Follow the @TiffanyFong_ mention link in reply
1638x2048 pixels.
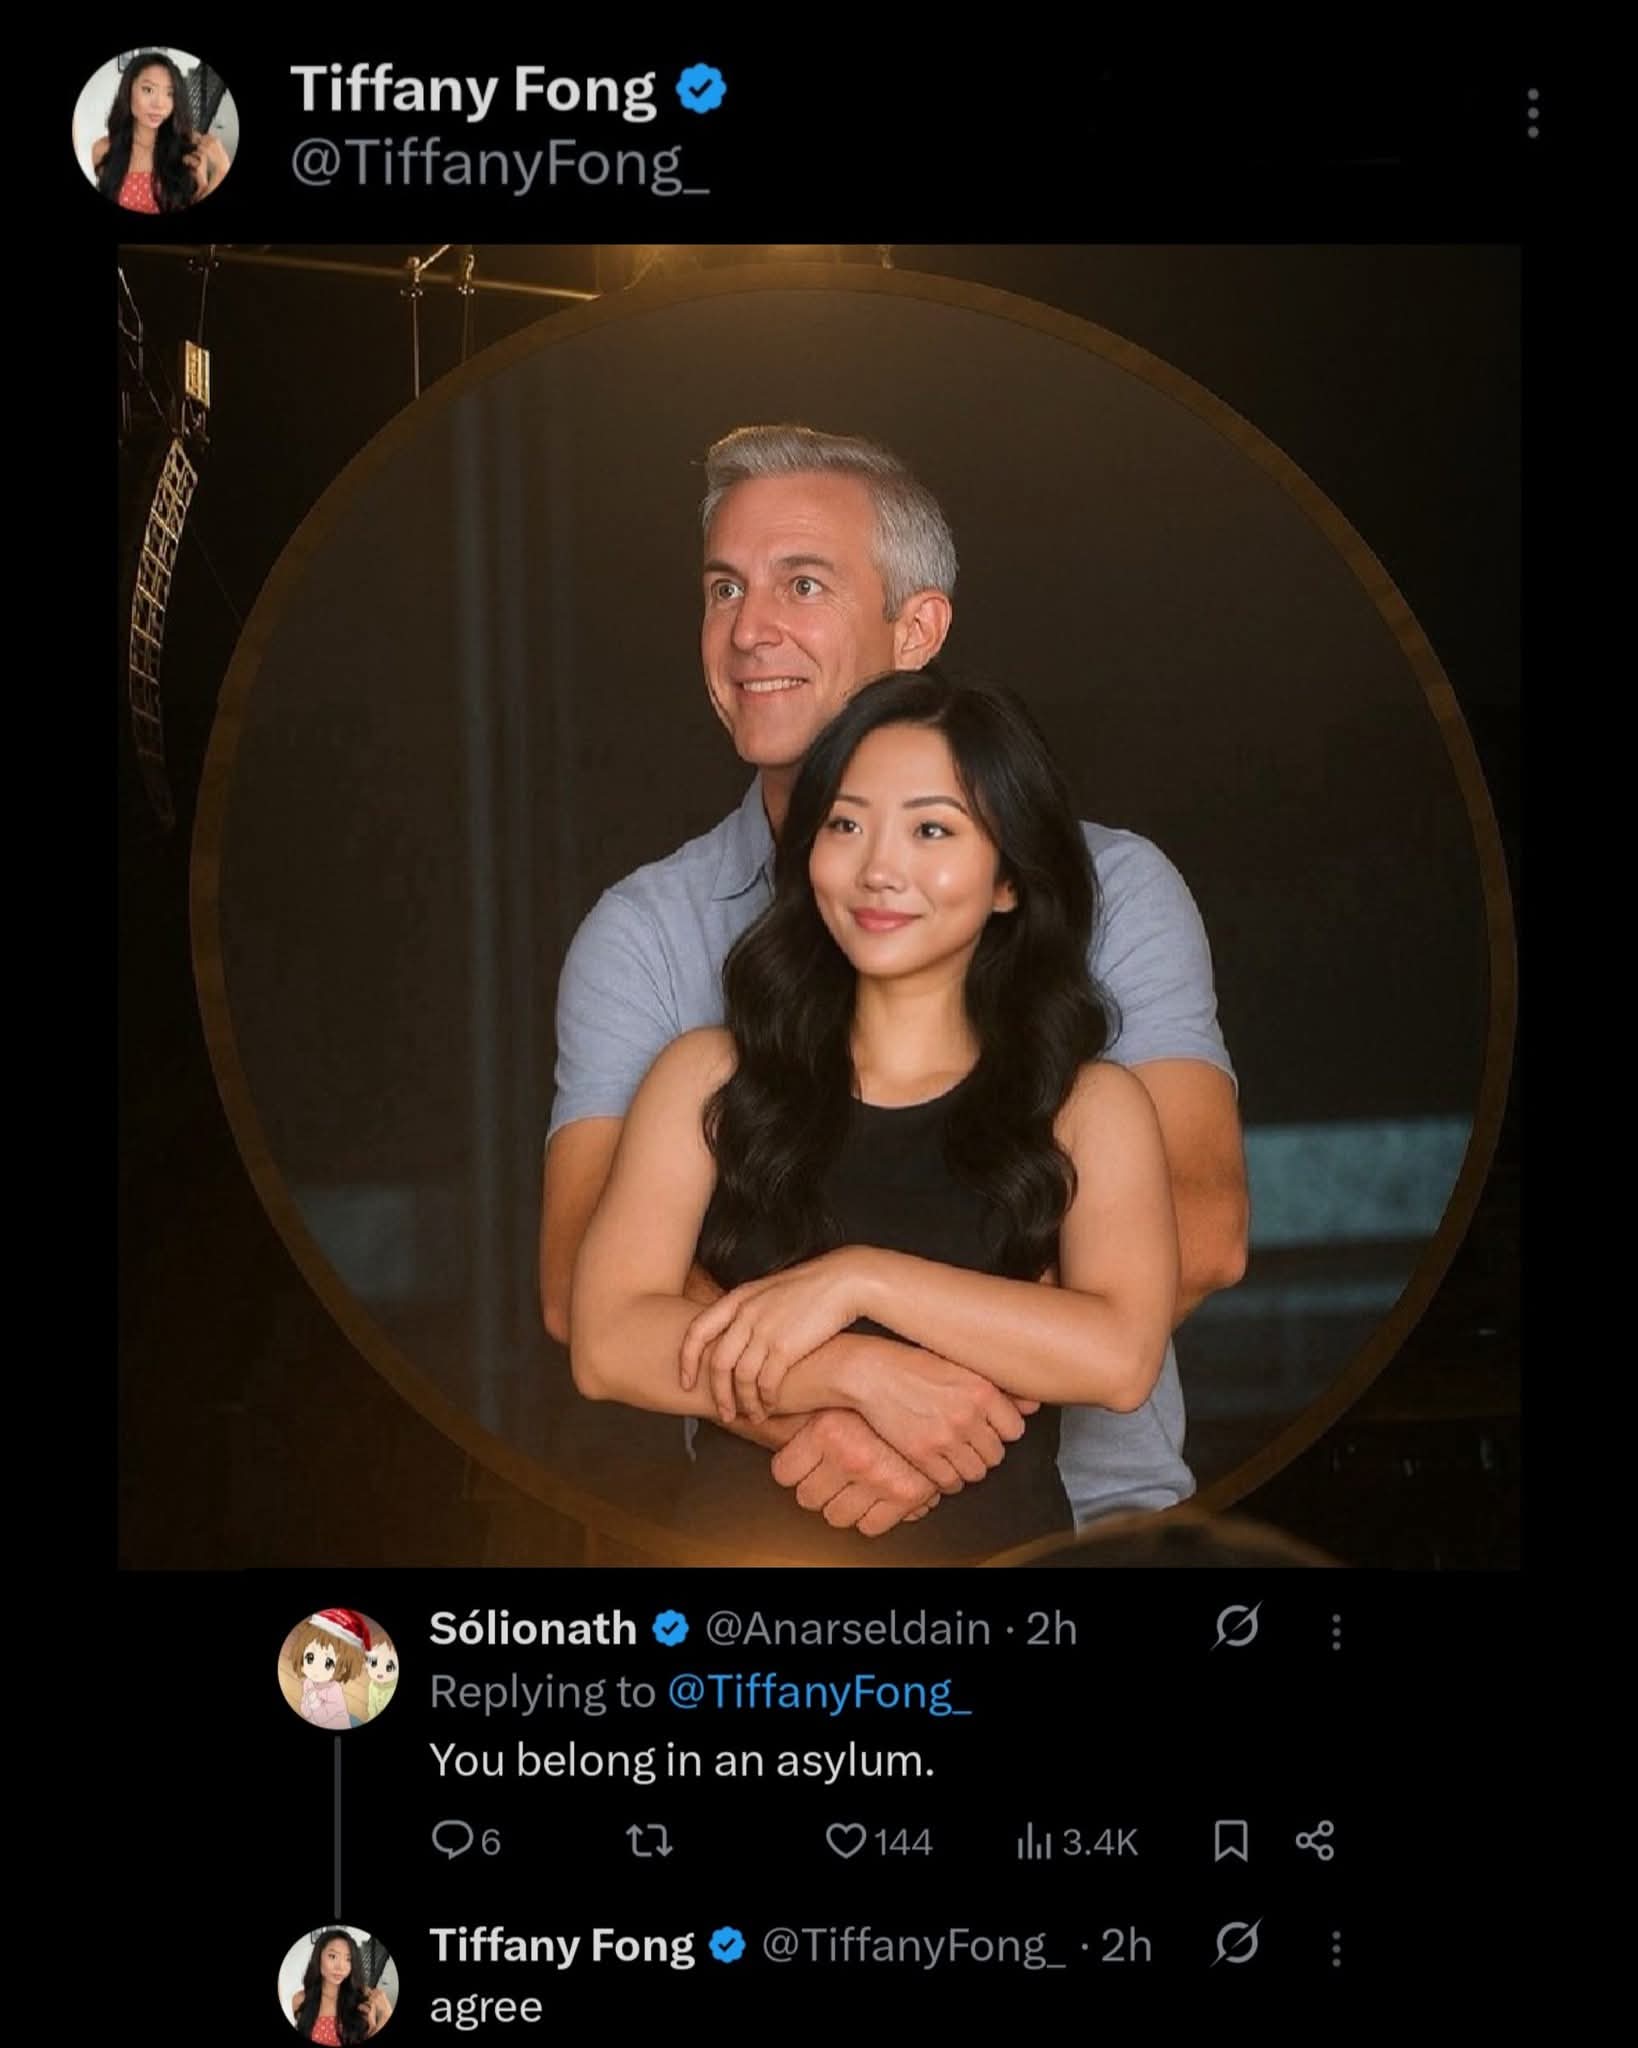tap(818, 1692)
